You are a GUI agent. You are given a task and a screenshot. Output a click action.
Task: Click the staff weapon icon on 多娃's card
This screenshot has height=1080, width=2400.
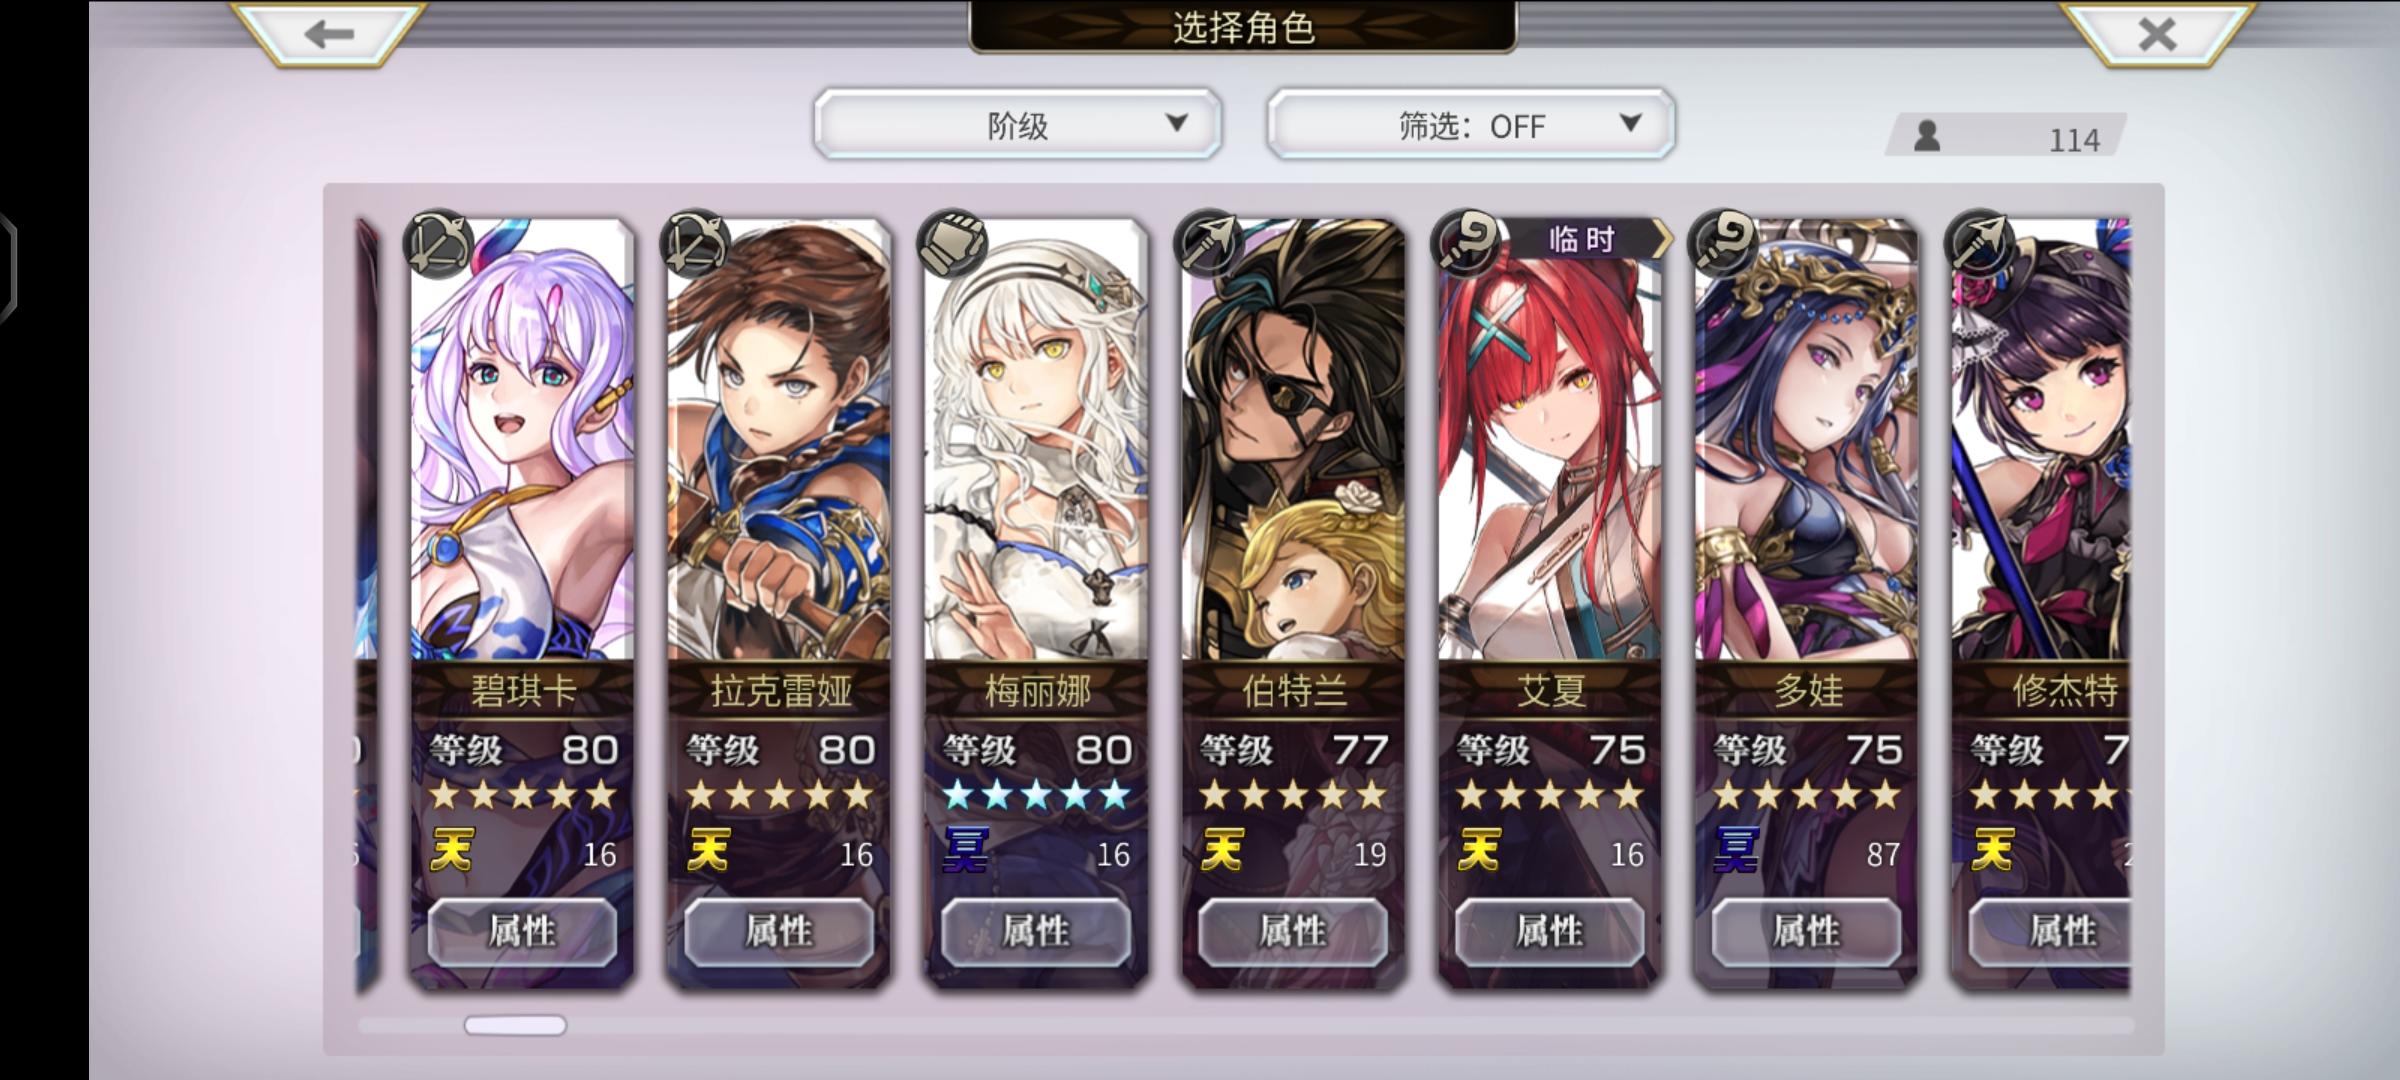tap(1722, 243)
